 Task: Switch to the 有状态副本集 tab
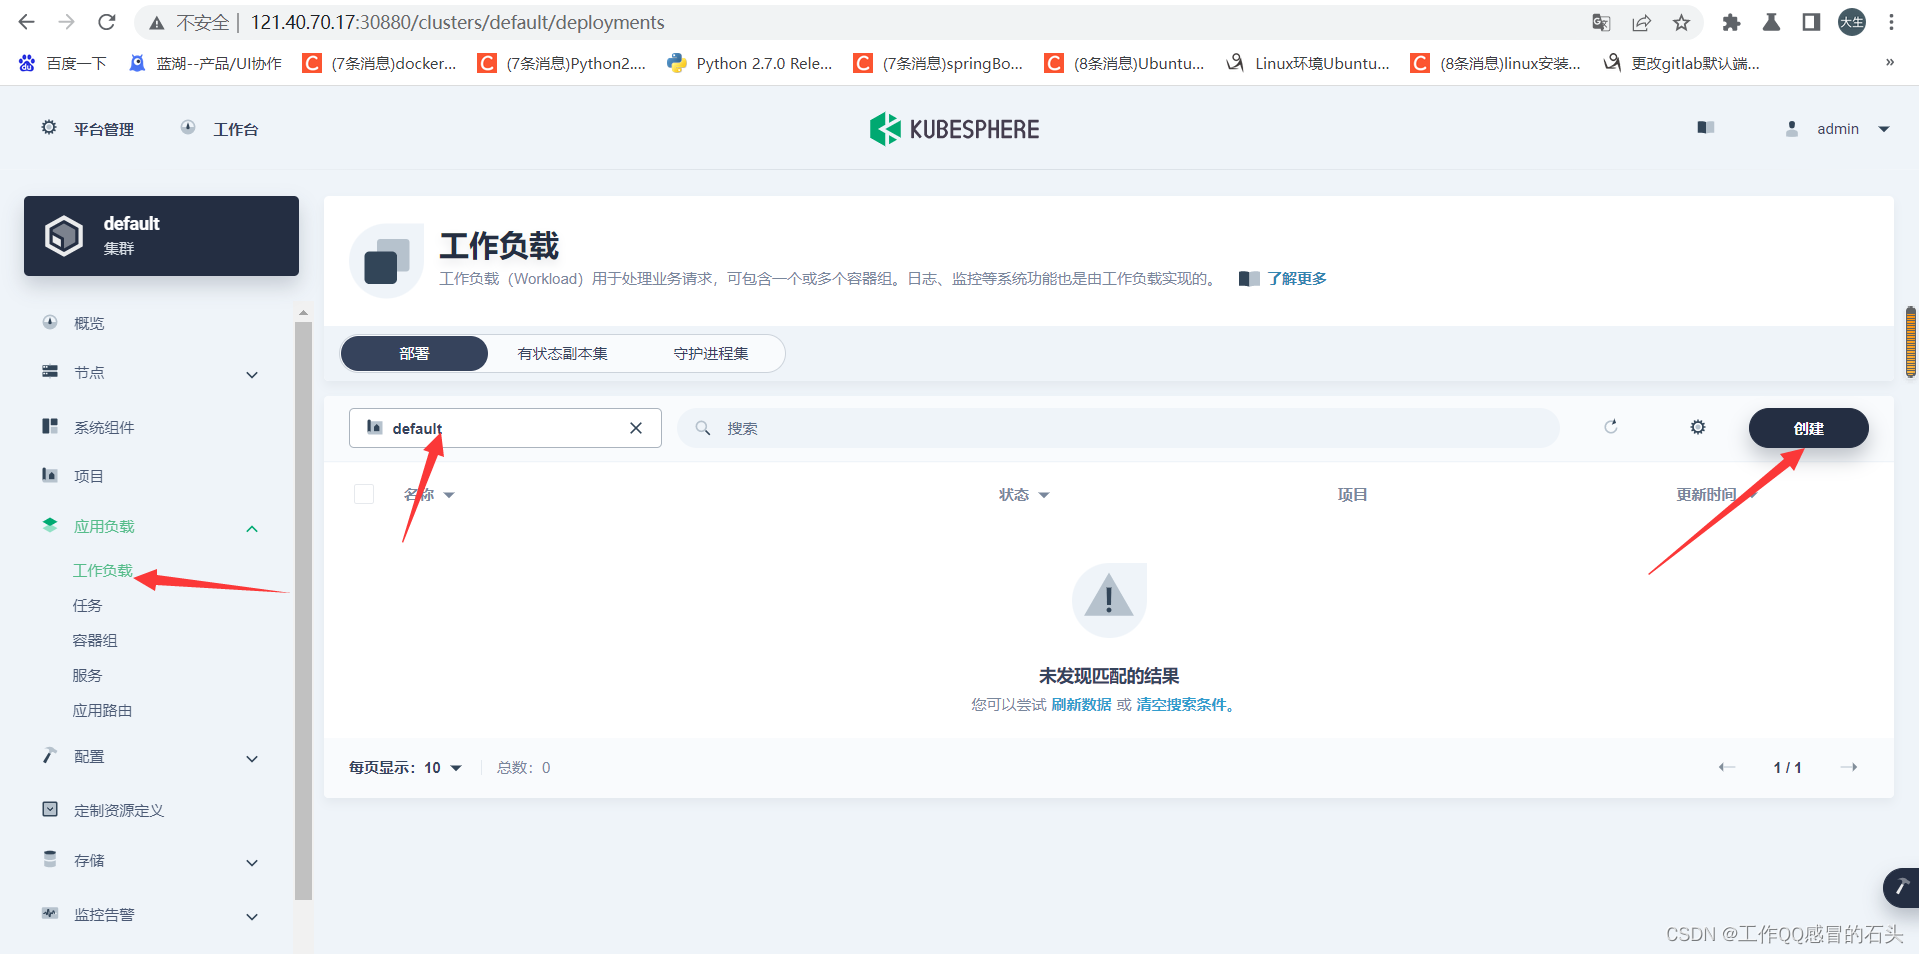click(x=562, y=353)
